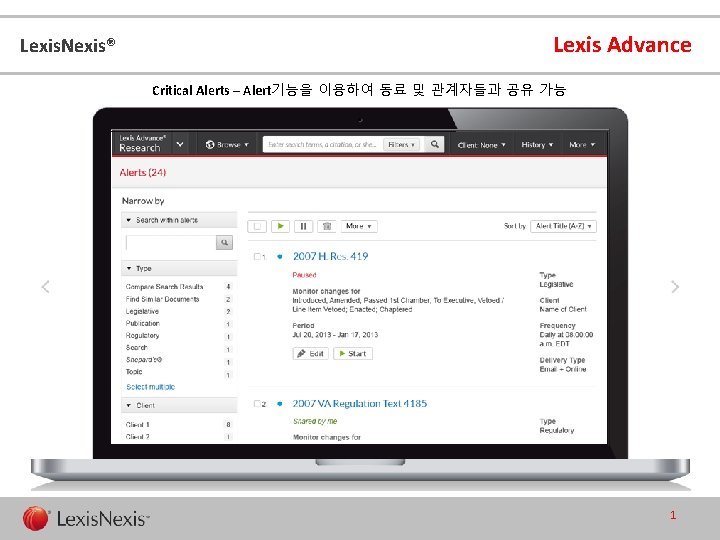The image size is (720, 540).
Task: Click the LexisNexis globe logo in footer
Action: (35, 519)
